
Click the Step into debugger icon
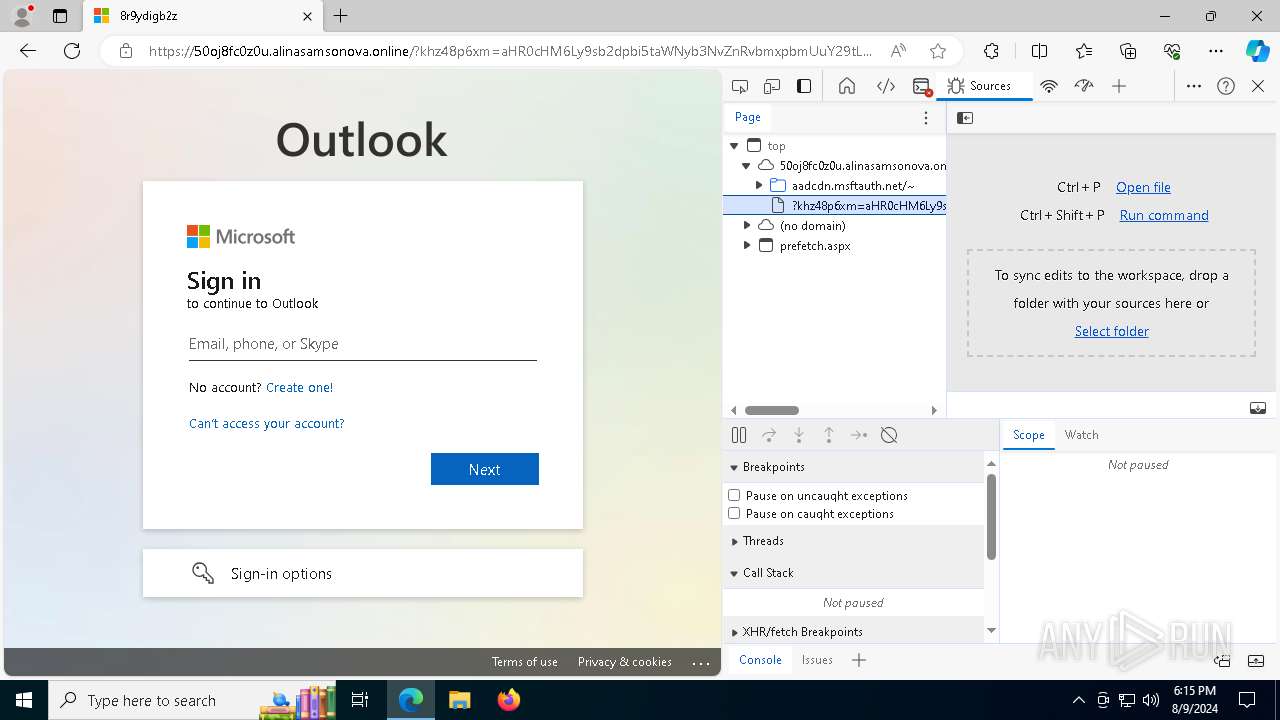pyautogui.click(x=799, y=435)
